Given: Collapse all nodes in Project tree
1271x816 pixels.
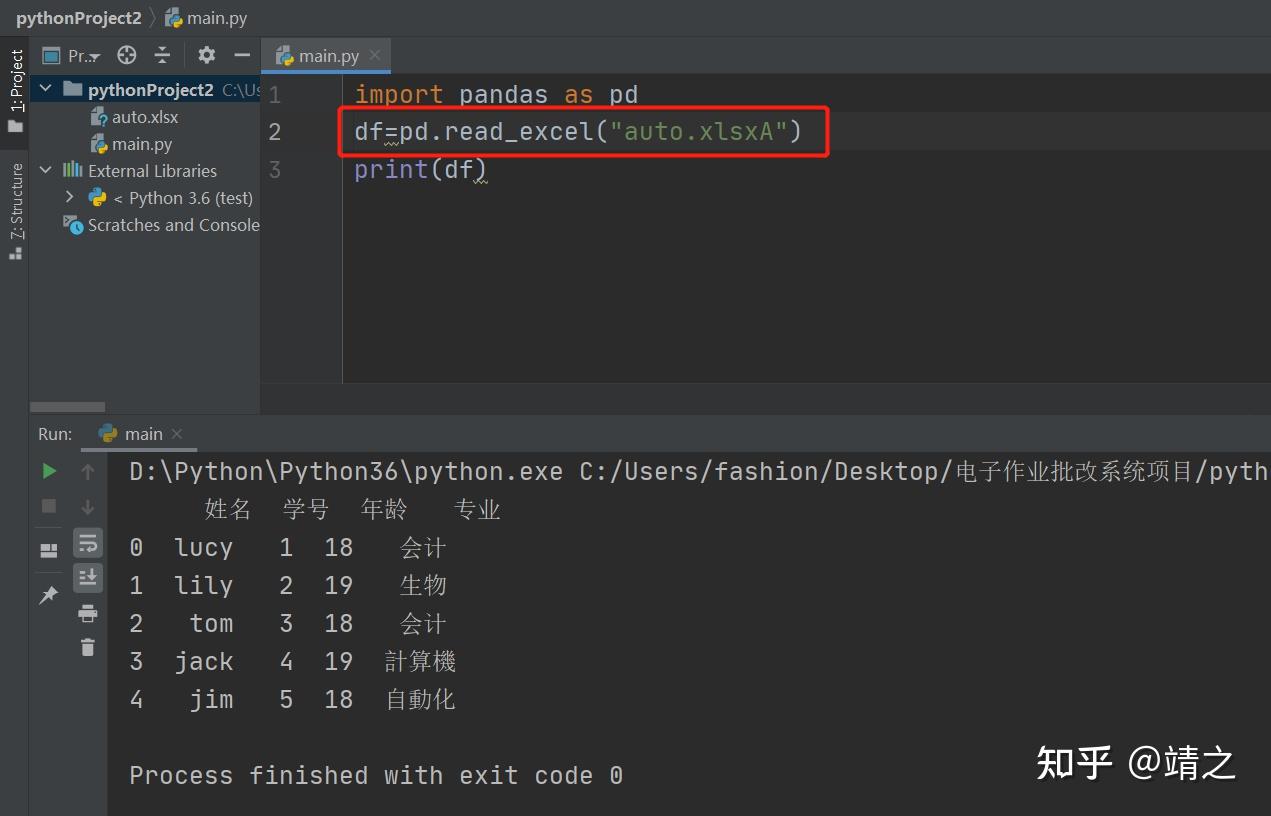Looking at the screenshot, I should (x=162, y=55).
